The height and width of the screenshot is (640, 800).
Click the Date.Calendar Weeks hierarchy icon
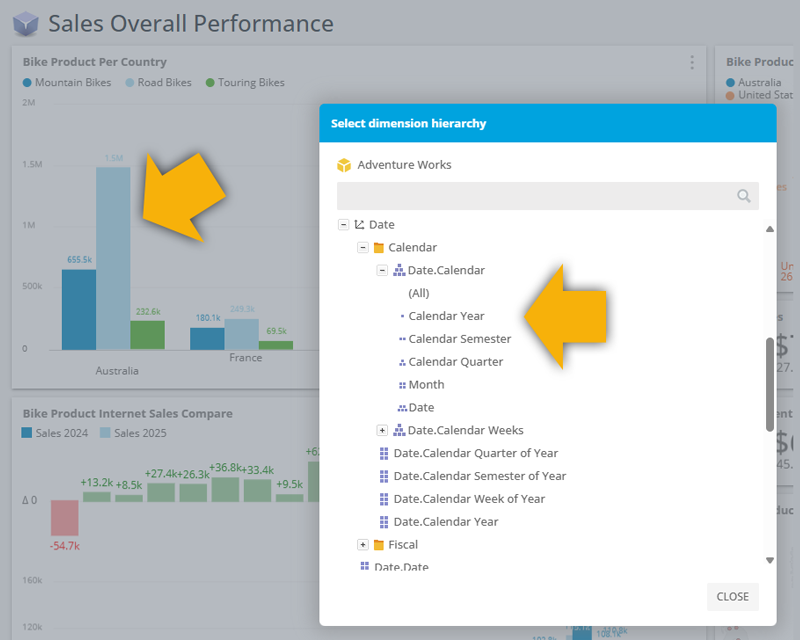[x=398, y=430]
